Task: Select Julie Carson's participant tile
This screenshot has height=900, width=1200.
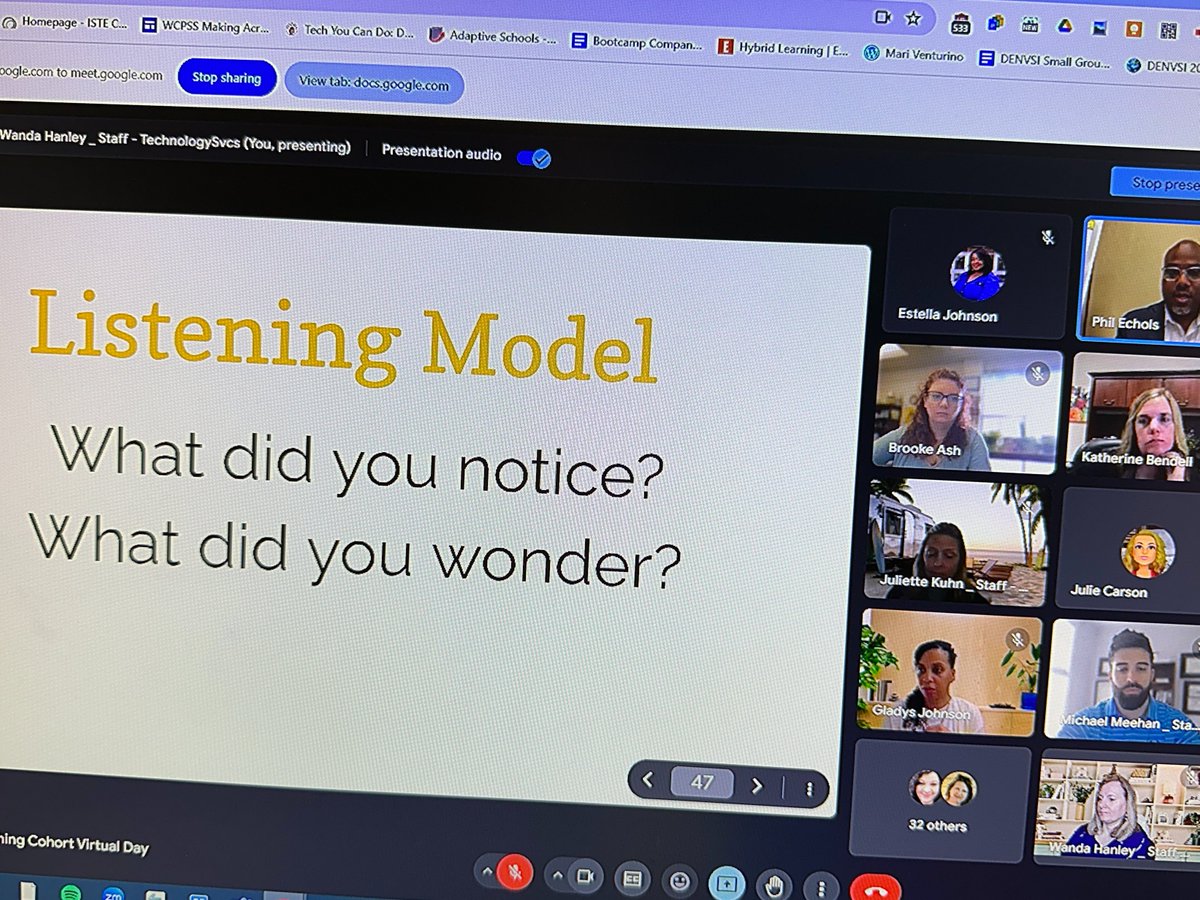Action: point(1130,549)
